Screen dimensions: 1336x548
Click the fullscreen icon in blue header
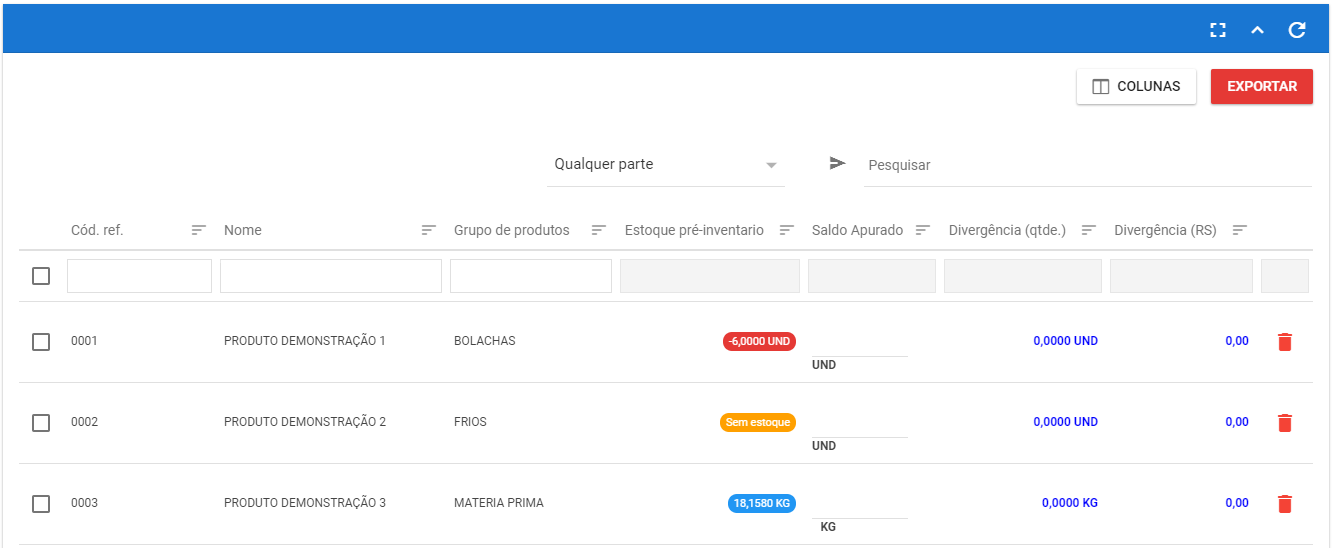(1217, 30)
